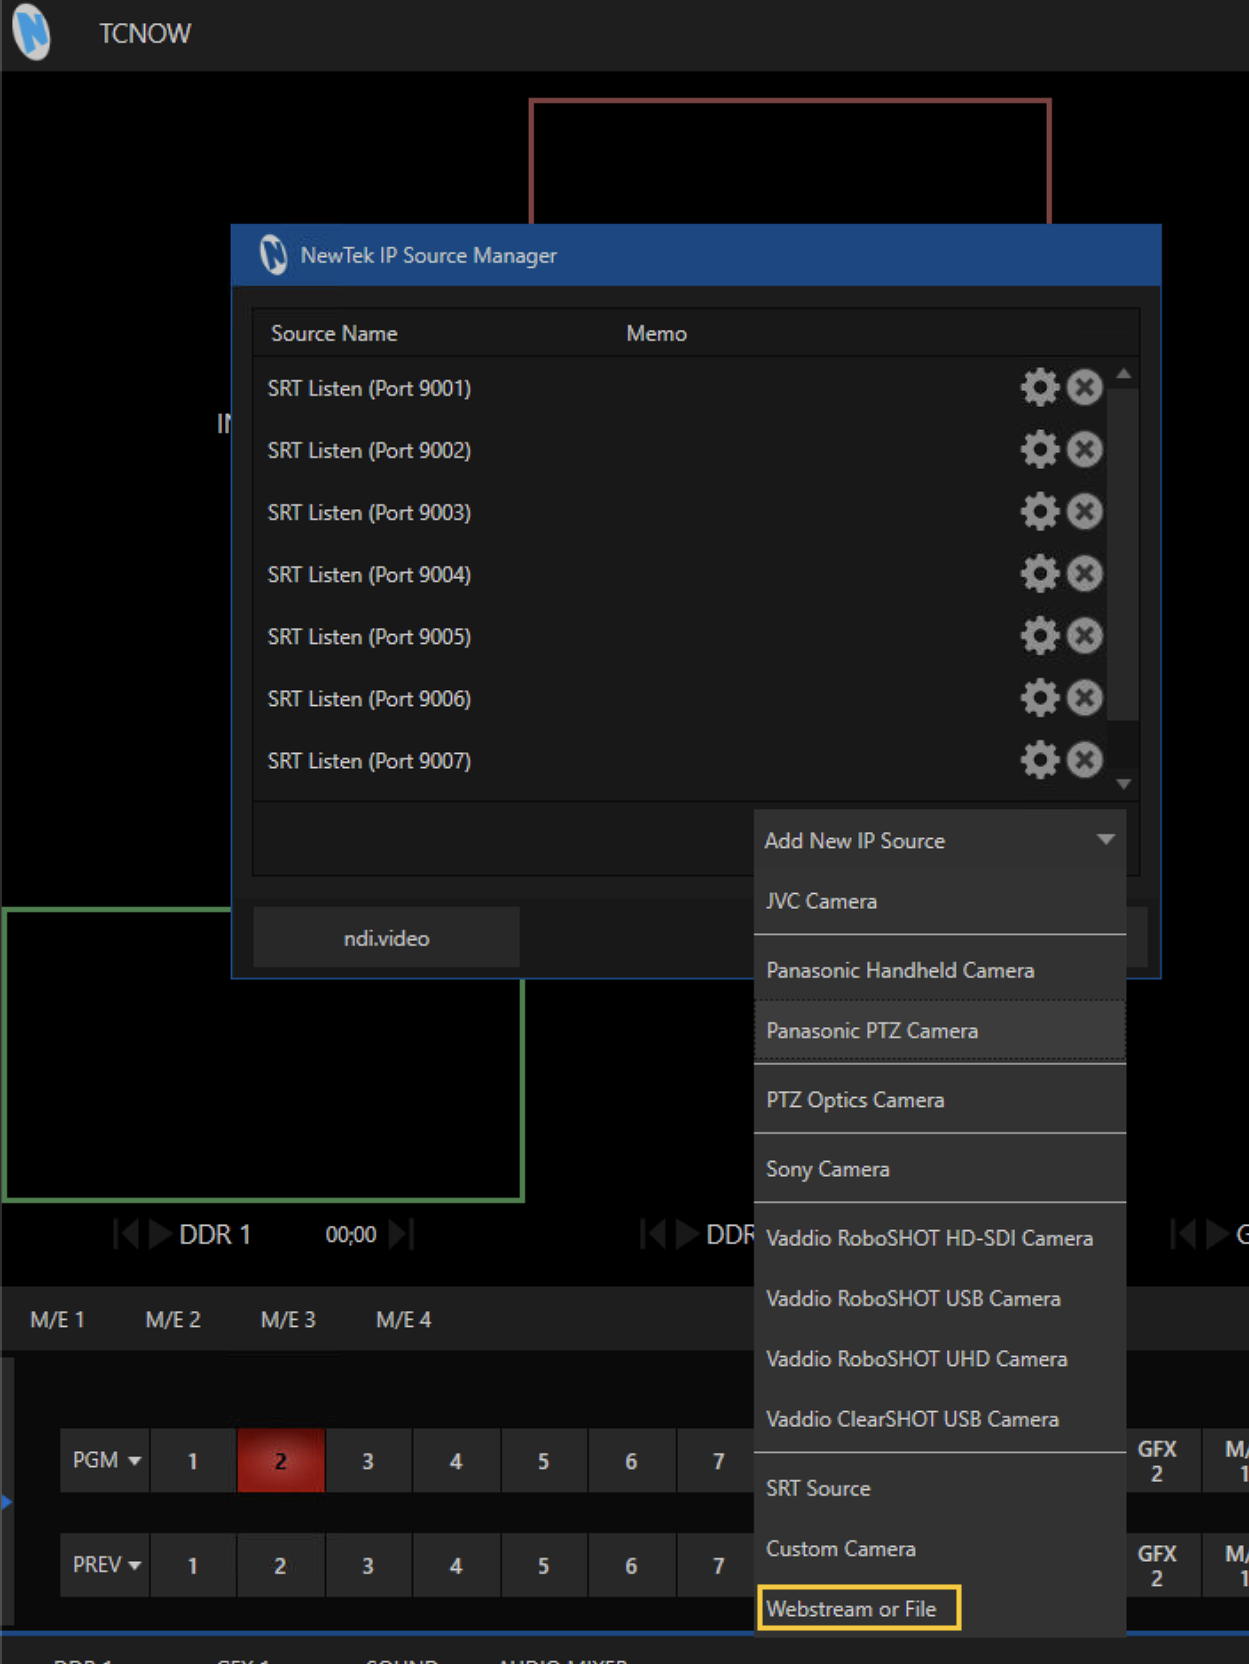Select source 6 on PGM row
Viewport: 1249px width, 1664px height.
(x=631, y=1460)
